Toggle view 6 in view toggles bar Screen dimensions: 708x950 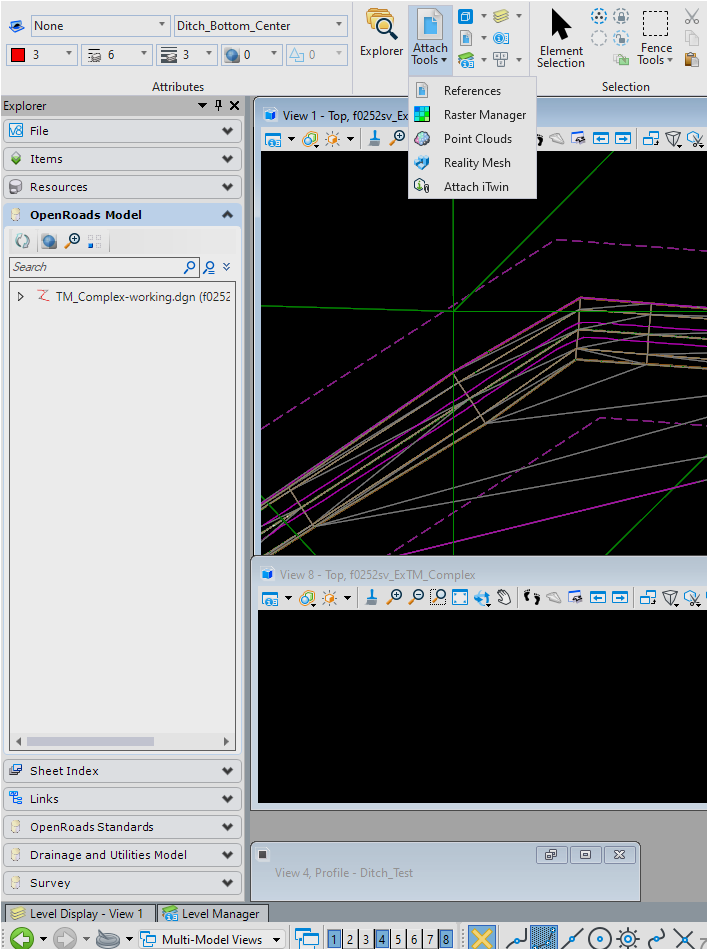414,940
